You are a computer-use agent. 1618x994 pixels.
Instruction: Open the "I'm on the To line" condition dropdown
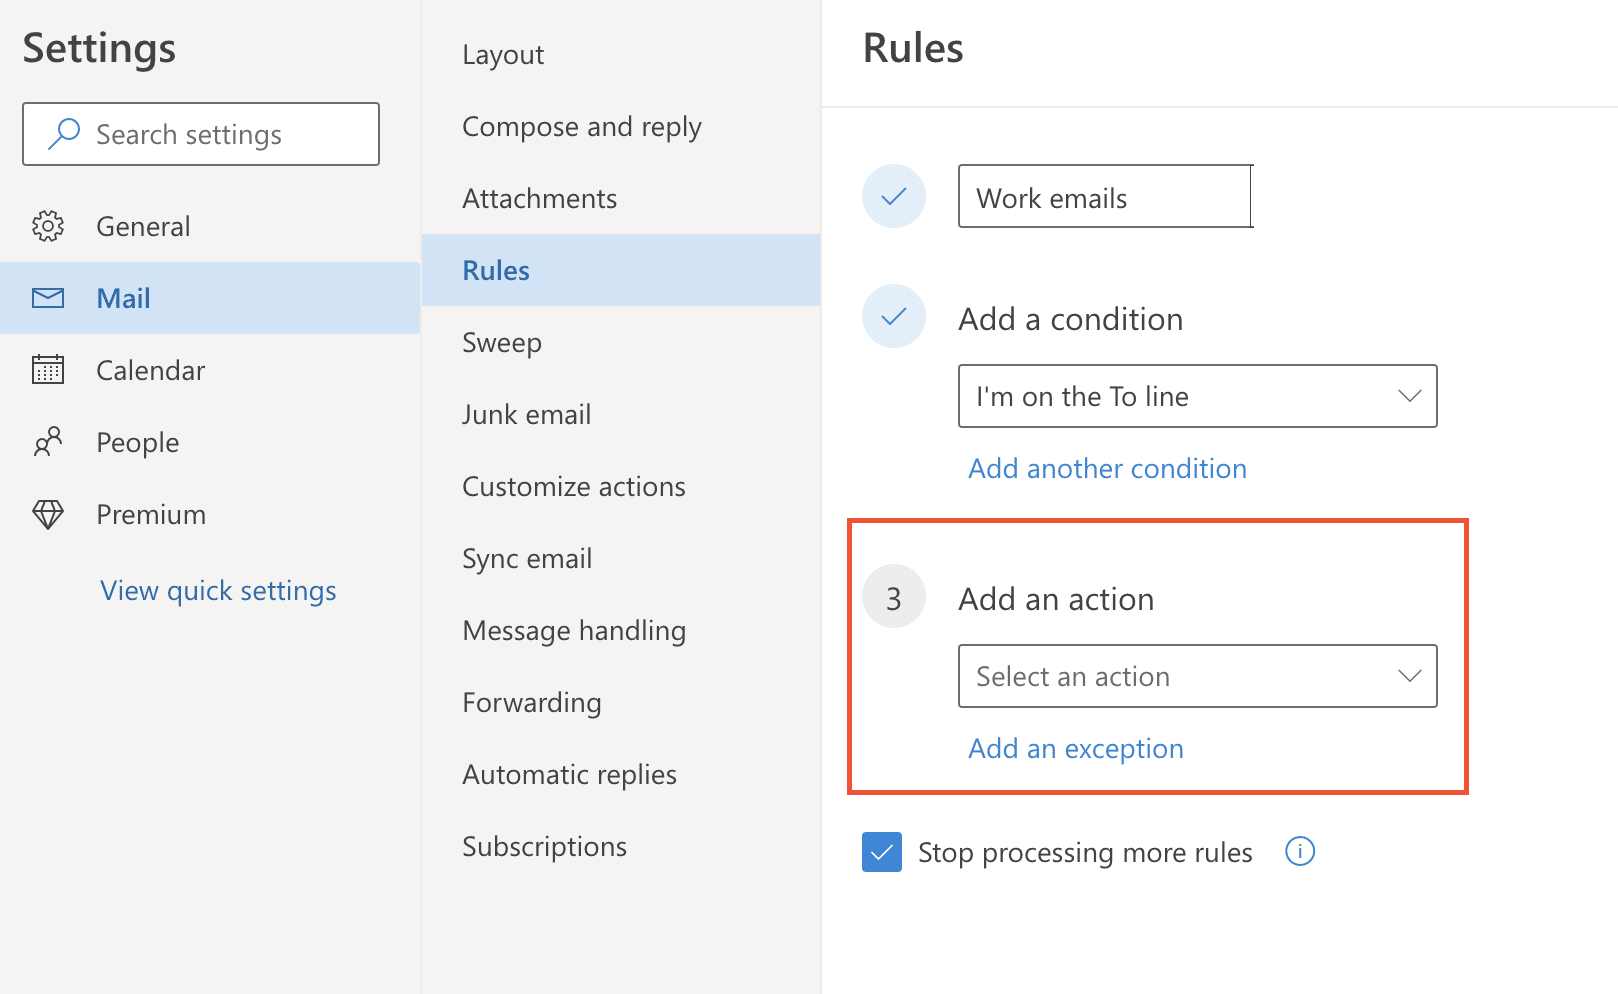coord(1197,396)
